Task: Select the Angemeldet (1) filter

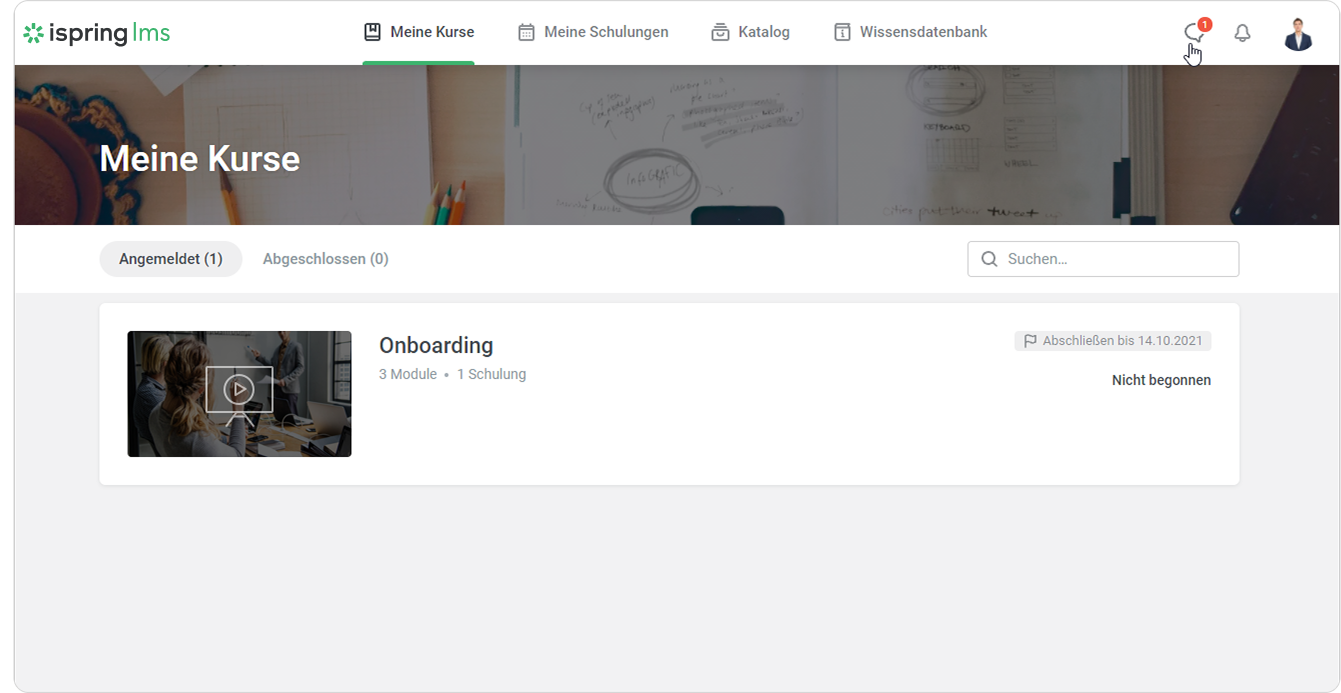Action: [x=171, y=259]
